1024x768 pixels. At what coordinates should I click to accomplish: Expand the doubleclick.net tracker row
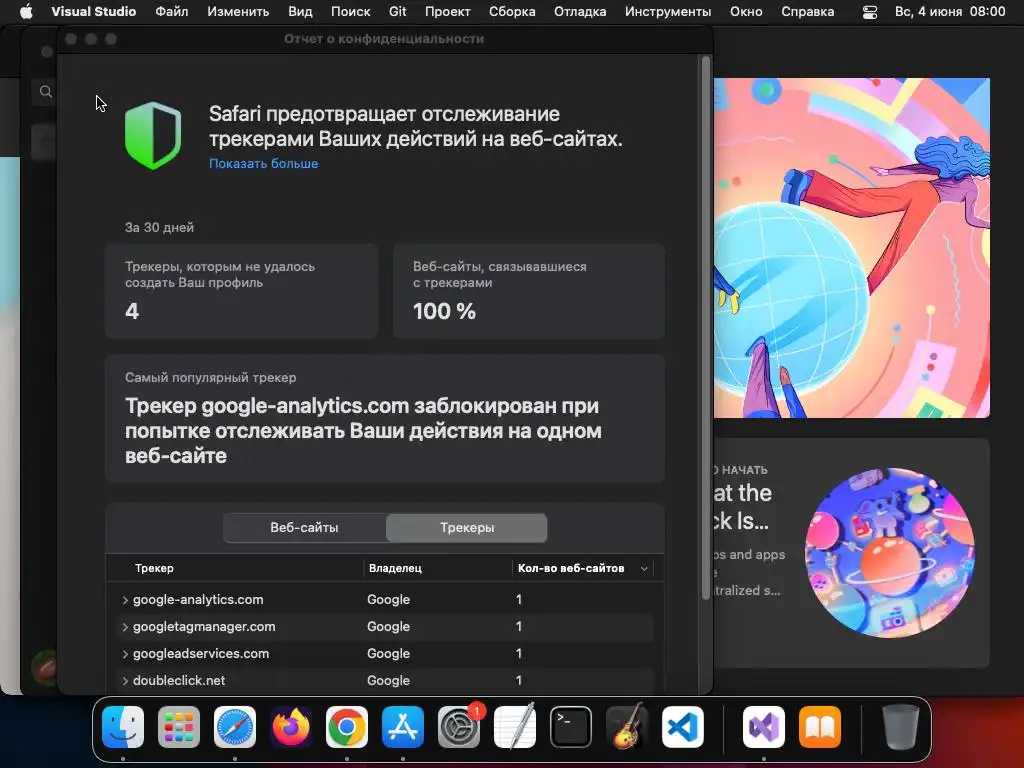click(x=125, y=680)
